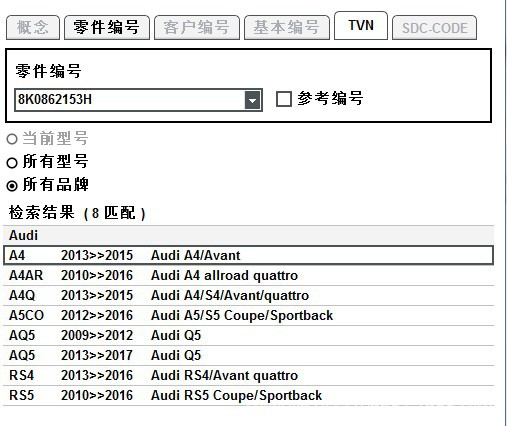Select the RS5 Audi RS5 Coupe/Sportback row
Image resolution: width=507 pixels, height=426 pixels.
click(x=248, y=395)
